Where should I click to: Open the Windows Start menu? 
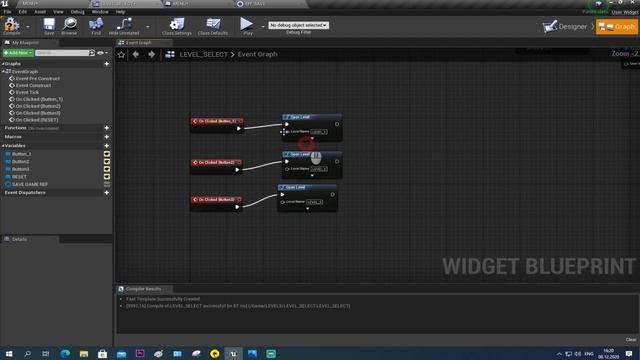9,353
